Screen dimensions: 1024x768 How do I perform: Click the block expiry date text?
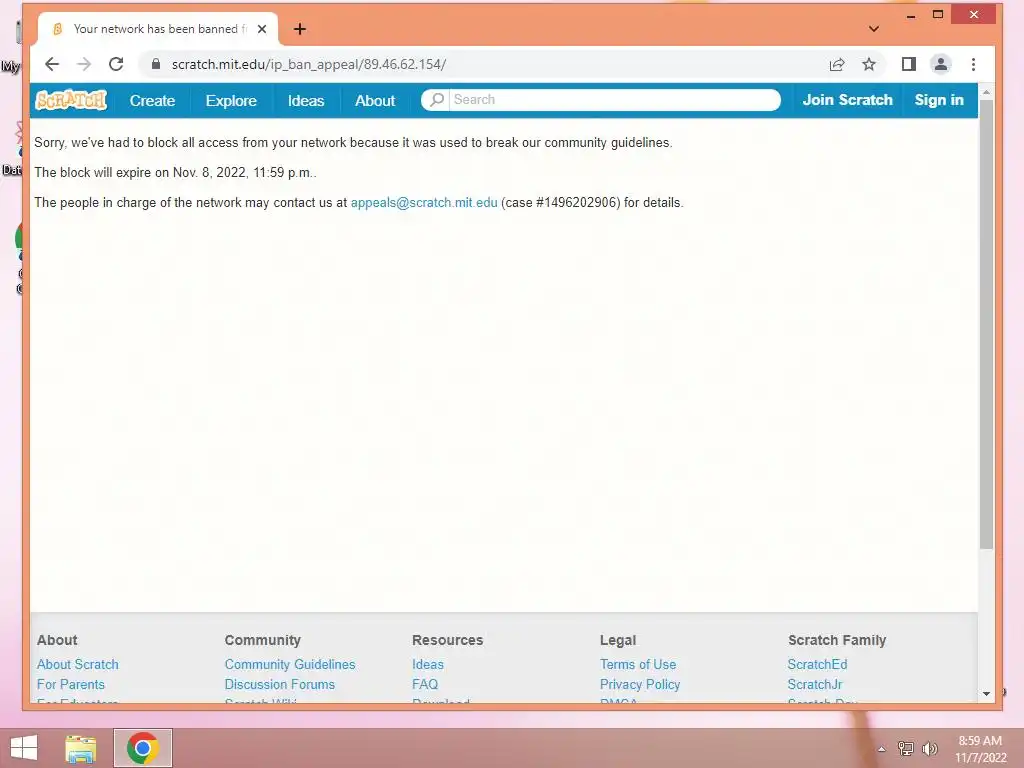point(175,172)
